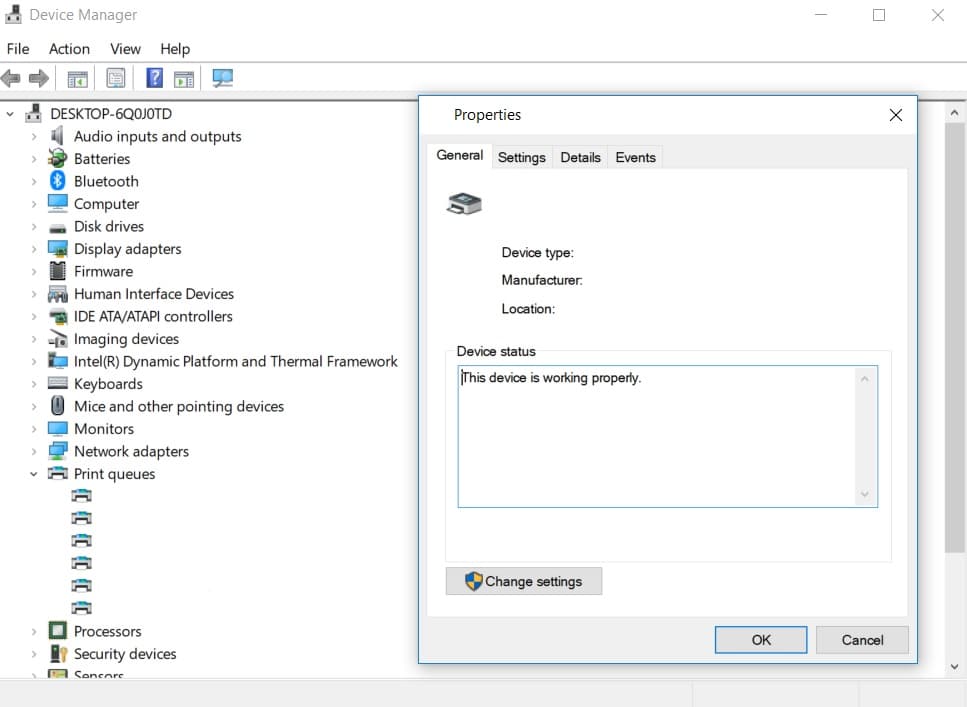
Task: Open the Action menu
Action: pyautogui.click(x=69, y=49)
